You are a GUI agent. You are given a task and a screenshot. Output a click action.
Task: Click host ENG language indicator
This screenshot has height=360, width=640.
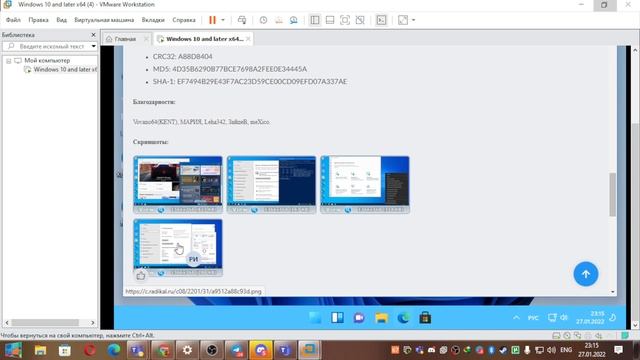[x=566, y=350]
